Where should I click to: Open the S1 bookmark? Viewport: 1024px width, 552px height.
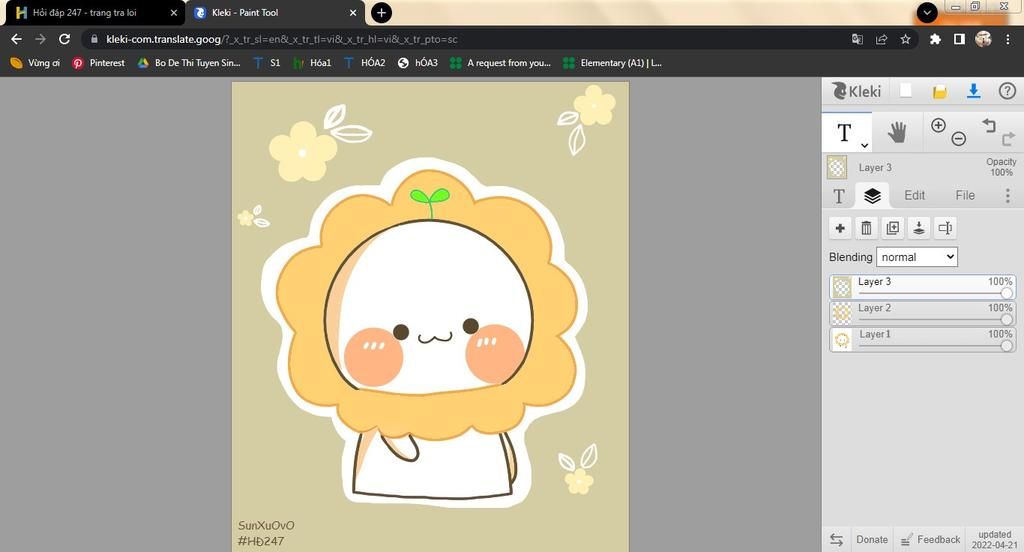click(x=266, y=63)
